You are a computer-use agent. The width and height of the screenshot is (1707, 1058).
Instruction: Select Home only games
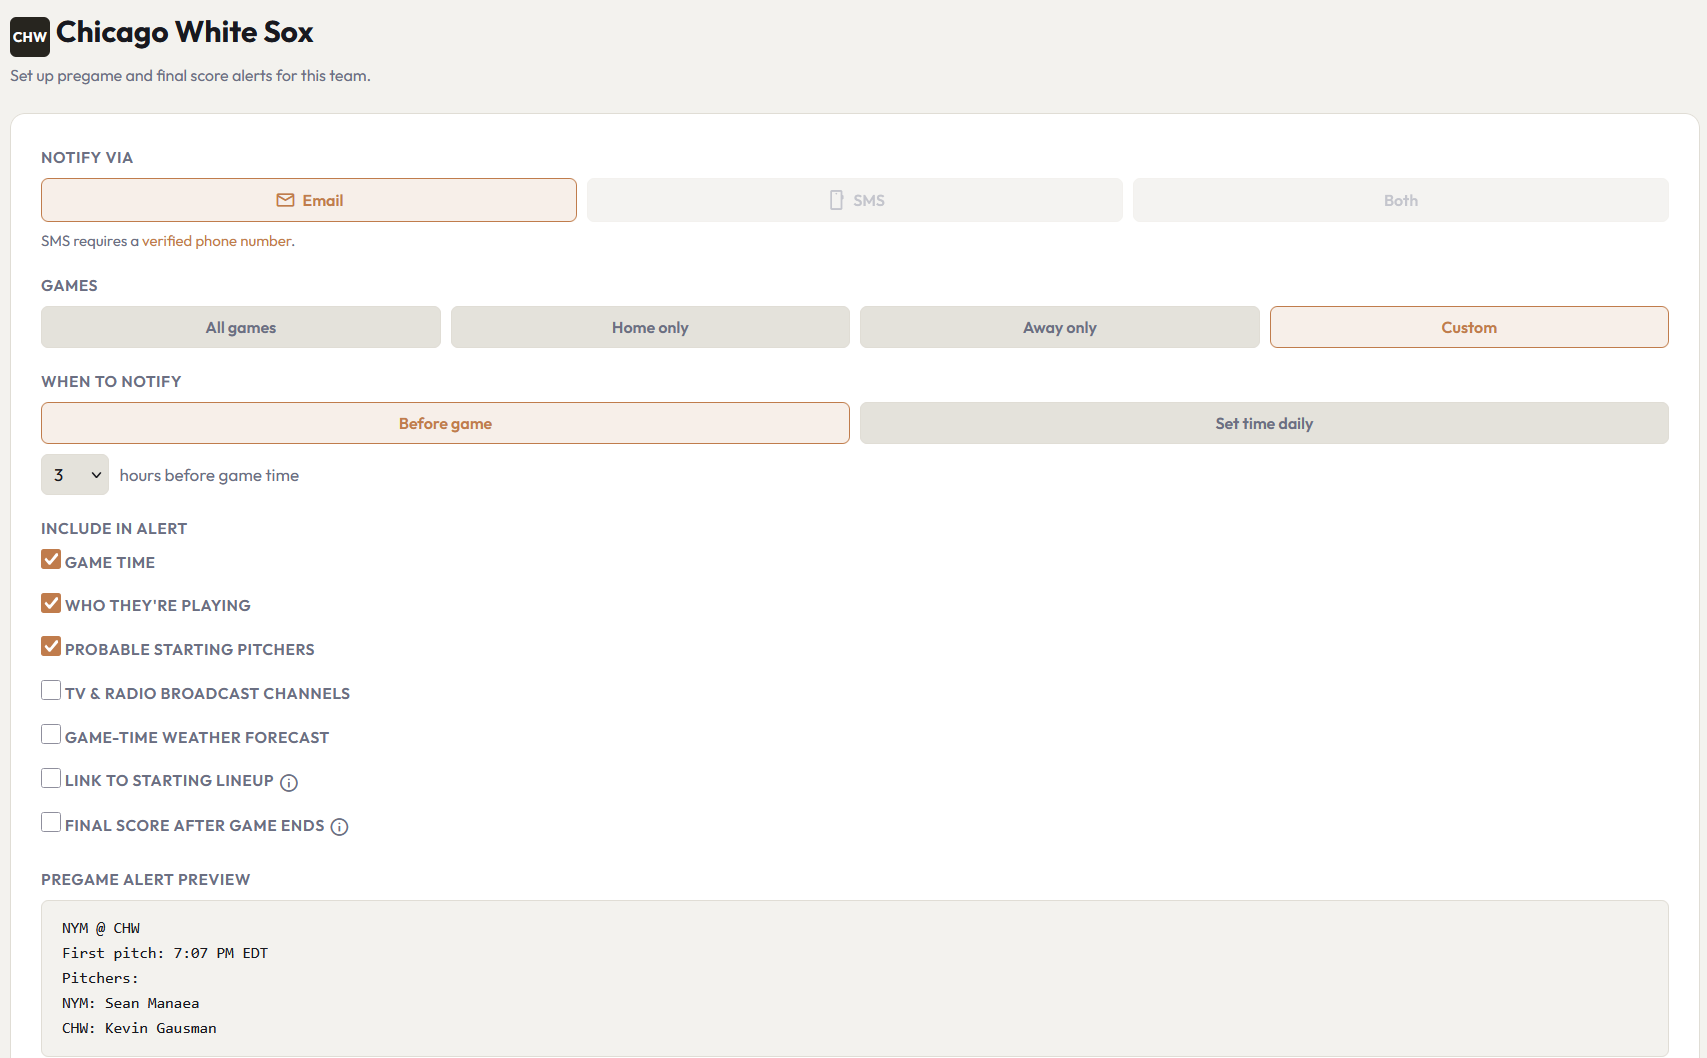(x=650, y=327)
